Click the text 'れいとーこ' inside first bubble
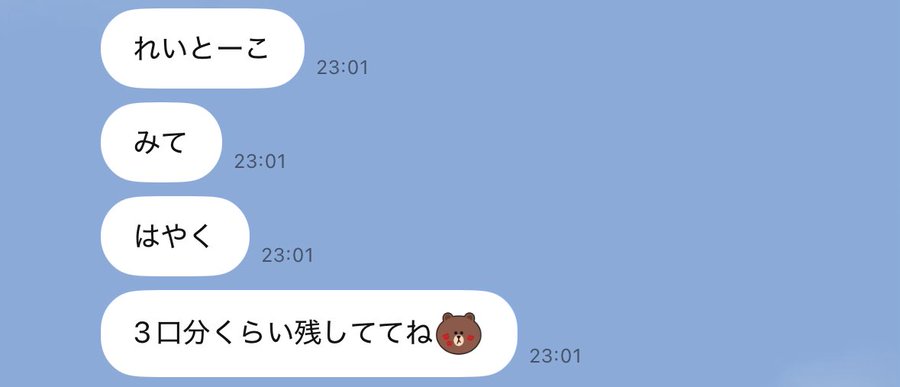 click(201, 48)
